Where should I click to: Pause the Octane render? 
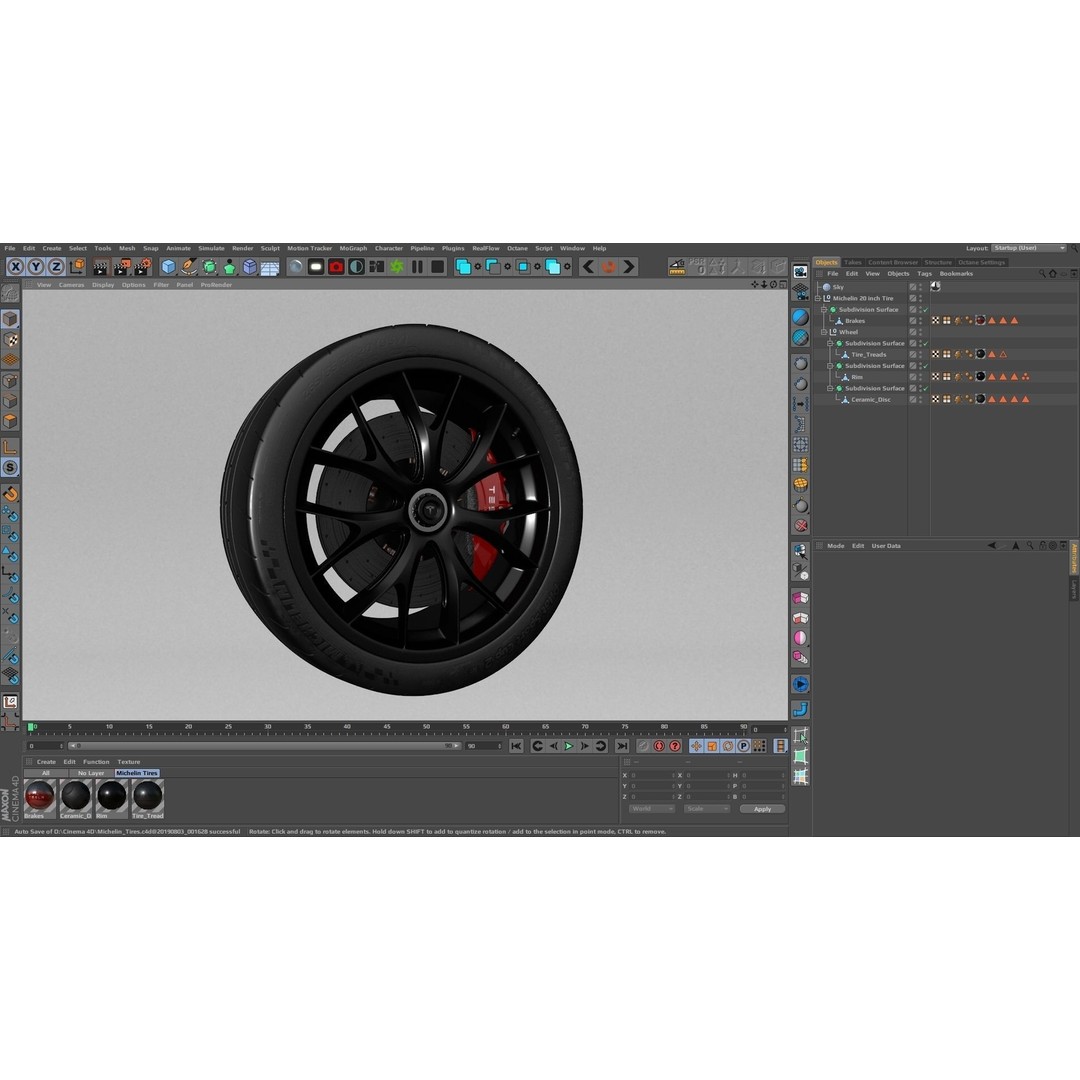[417, 267]
